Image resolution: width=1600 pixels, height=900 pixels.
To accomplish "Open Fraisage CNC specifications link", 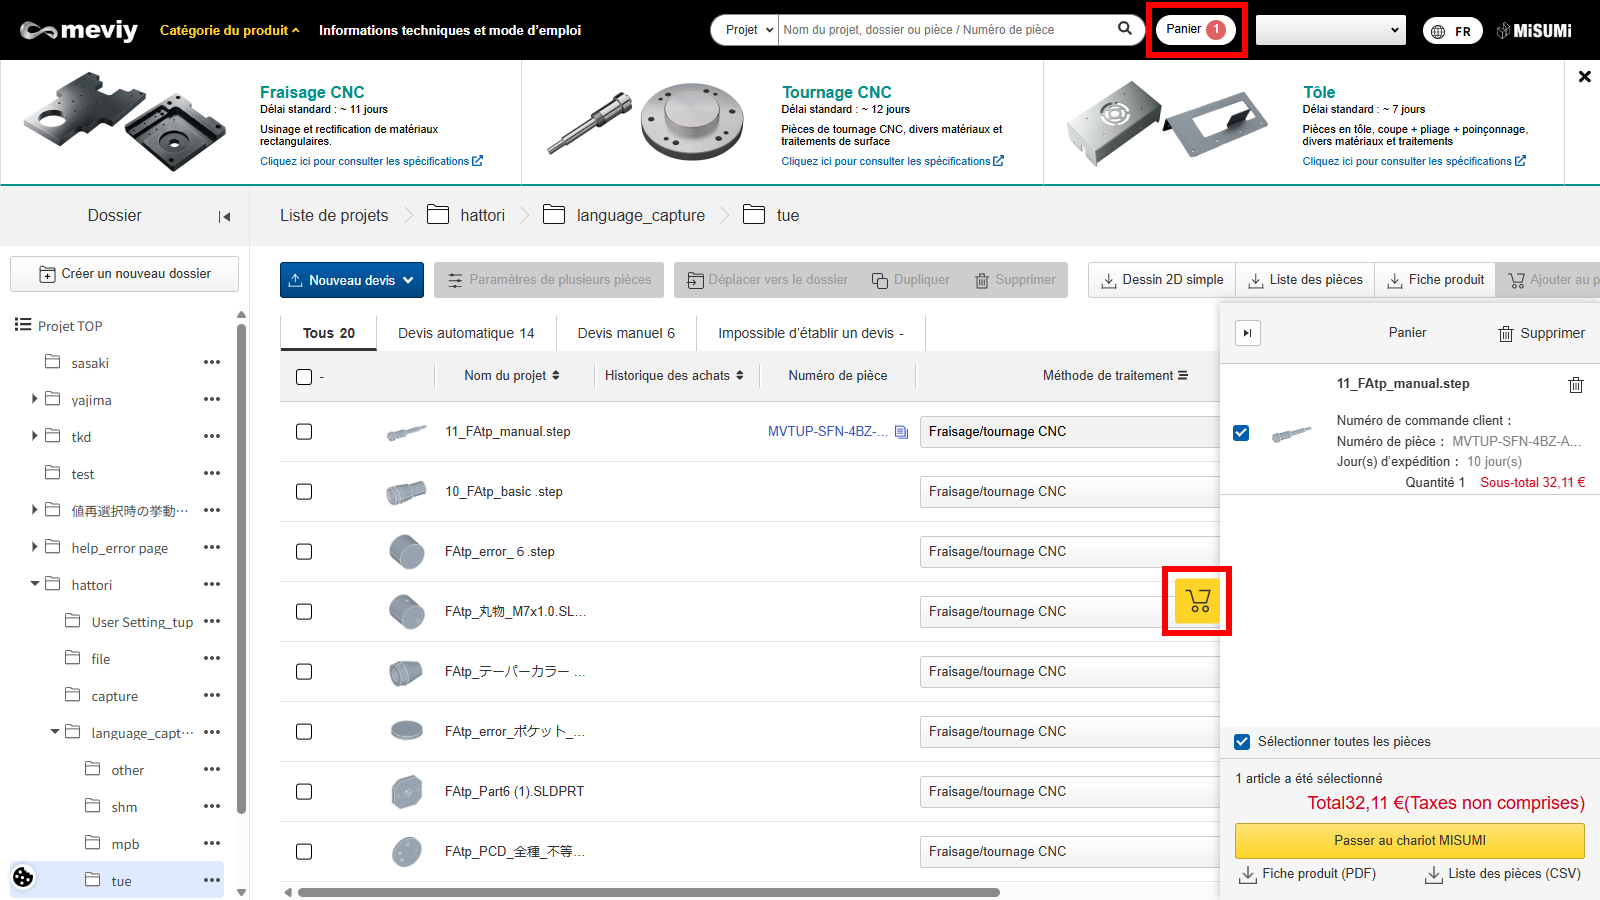I will (x=371, y=161).
